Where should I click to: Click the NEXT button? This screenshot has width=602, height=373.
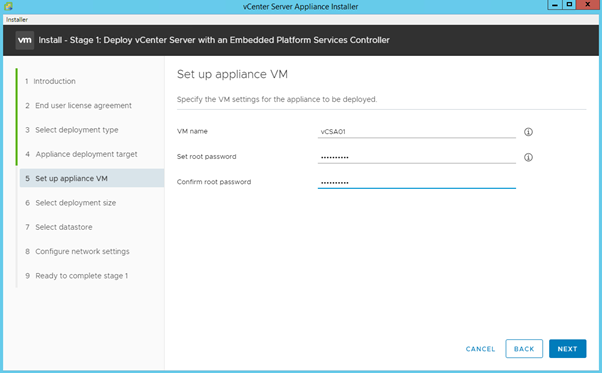pos(567,349)
